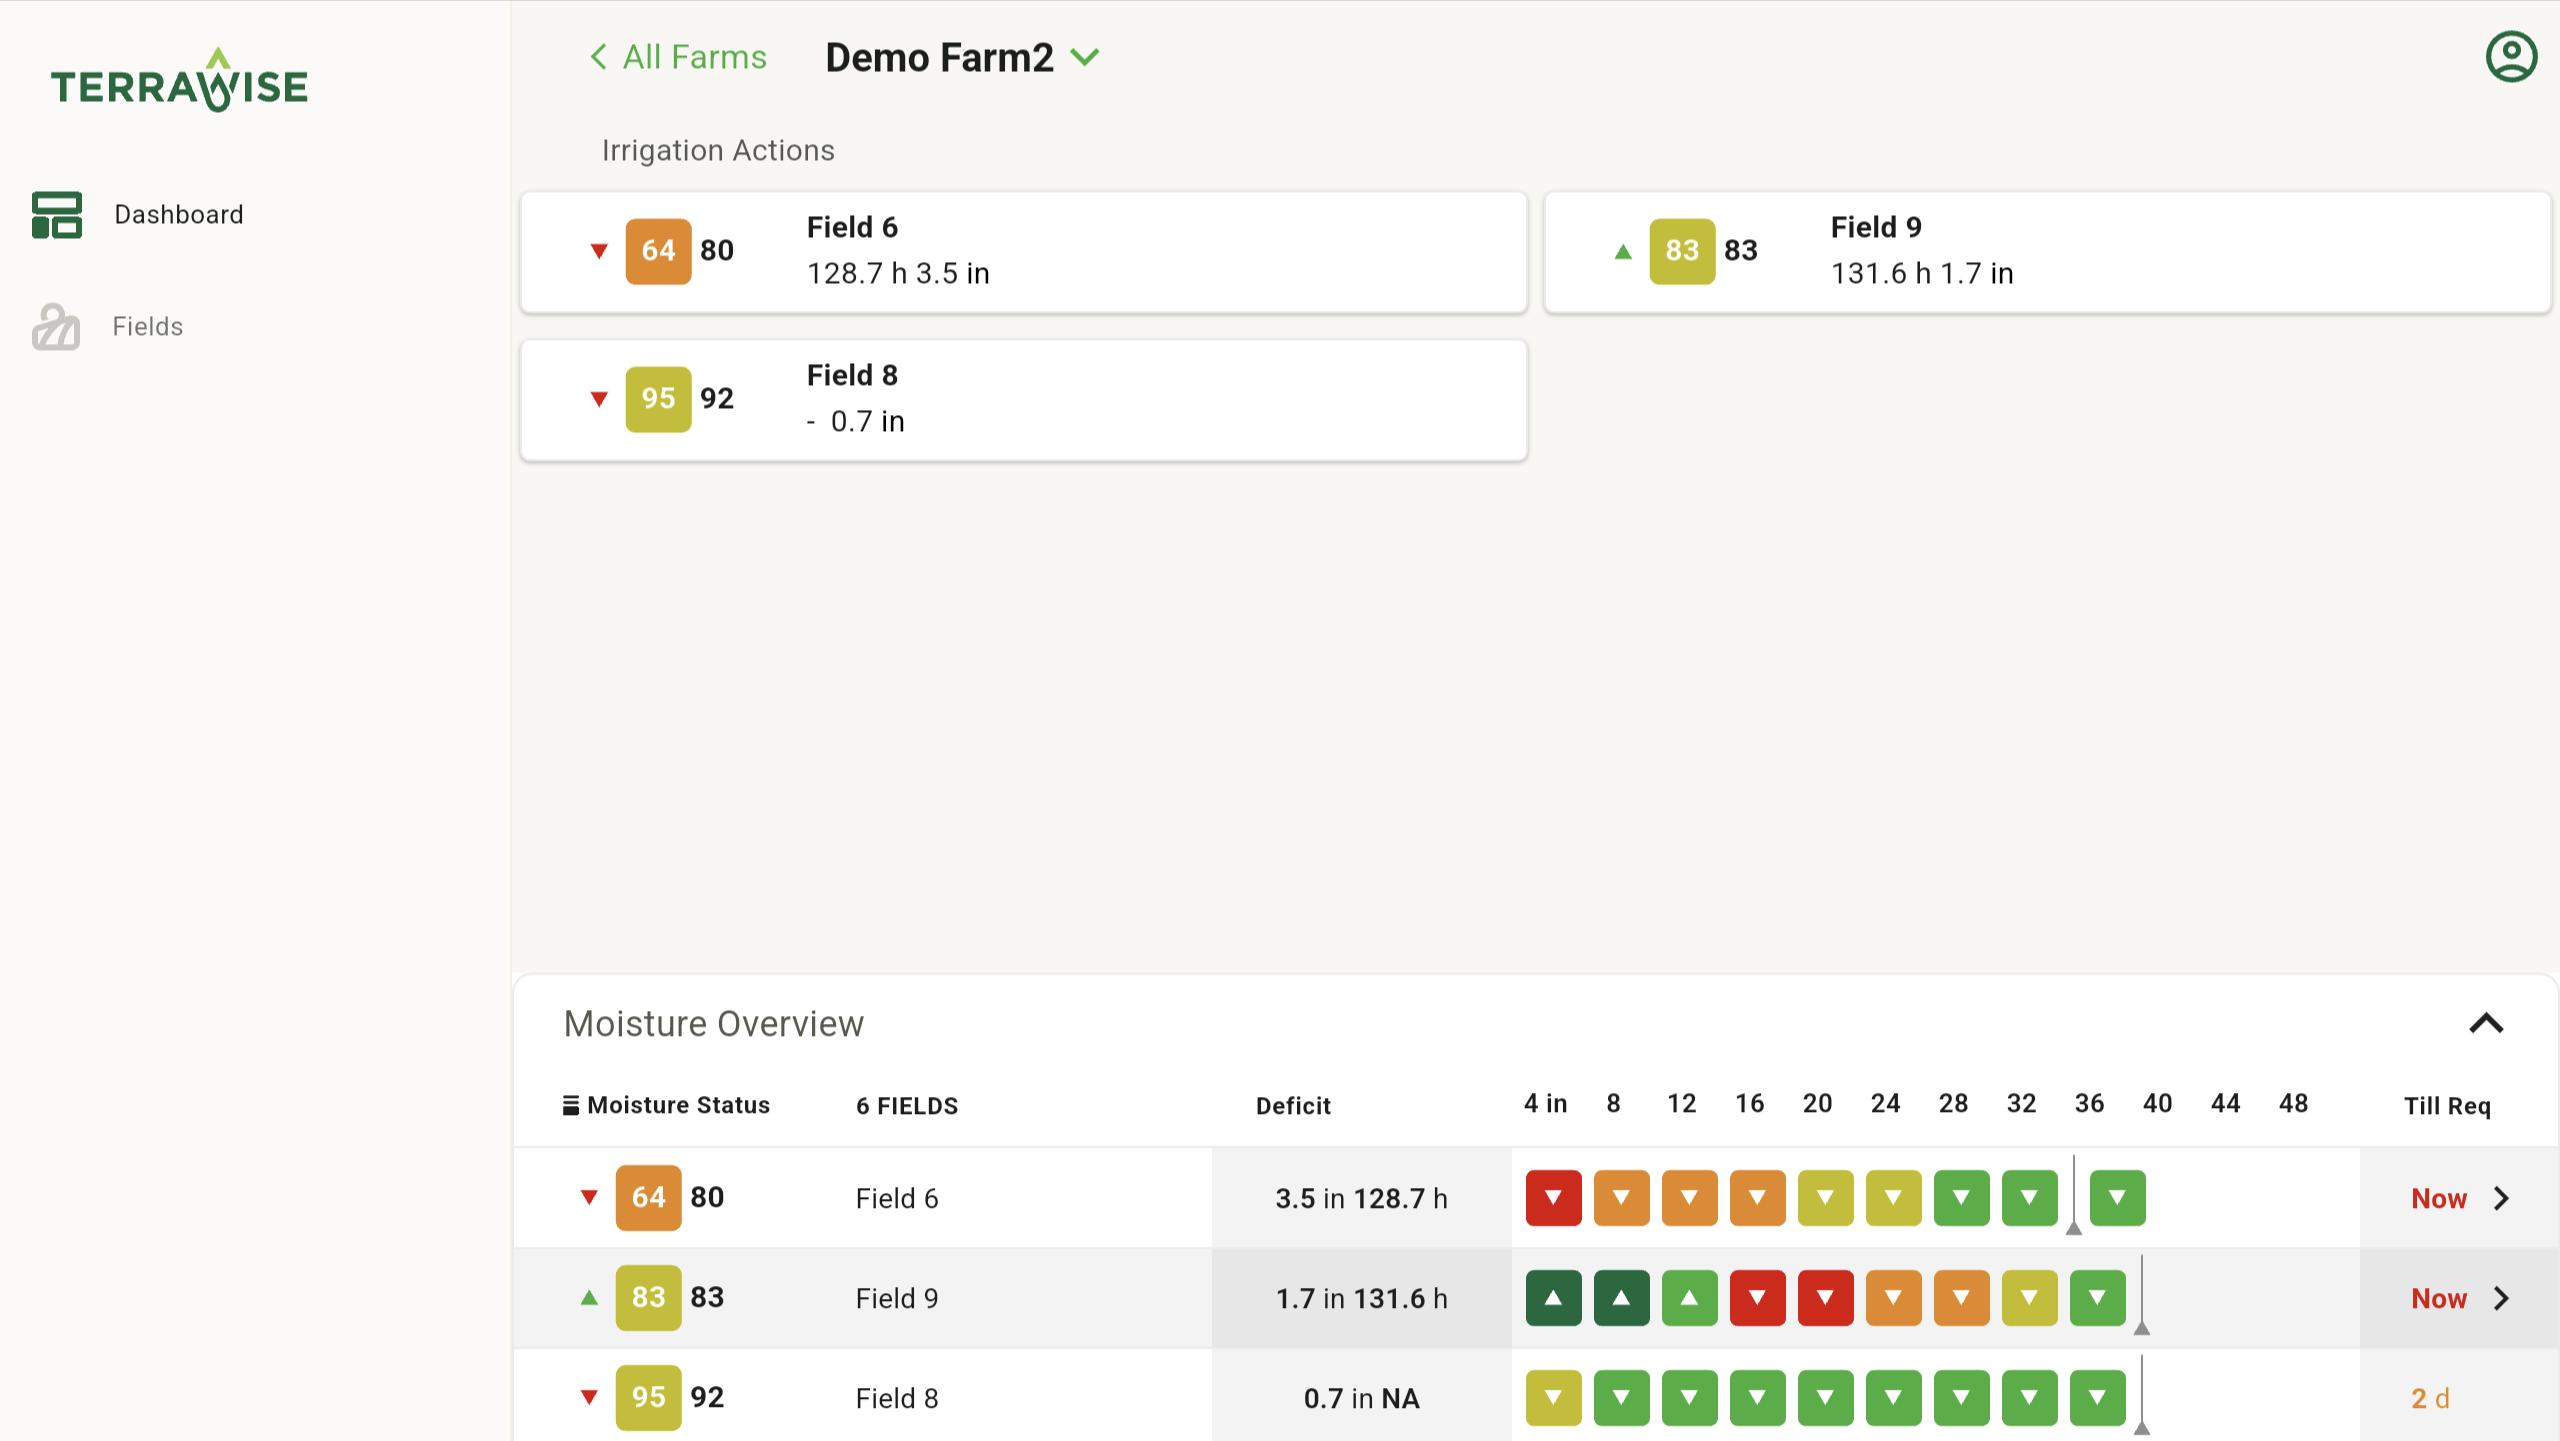
Task: Click the Irrigation Actions heading
Action: (718, 150)
